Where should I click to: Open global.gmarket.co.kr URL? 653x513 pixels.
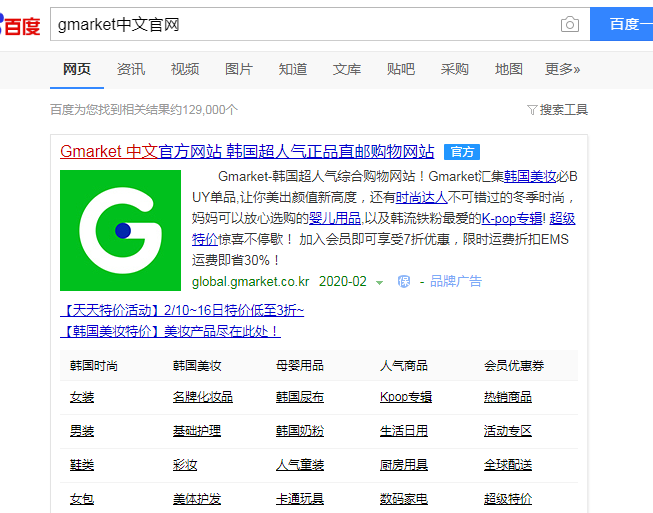pyautogui.click(x=250, y=282)
